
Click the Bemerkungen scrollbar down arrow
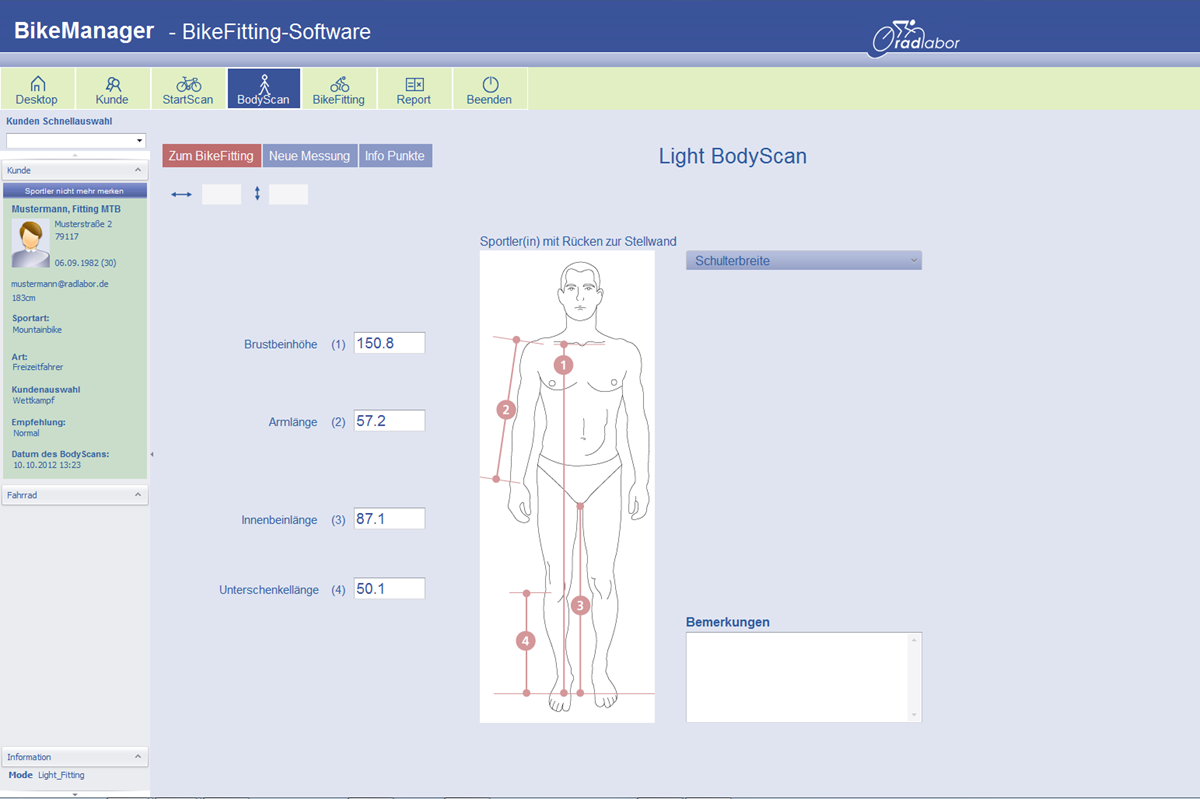pyautogui.click(x=914, y=714)
